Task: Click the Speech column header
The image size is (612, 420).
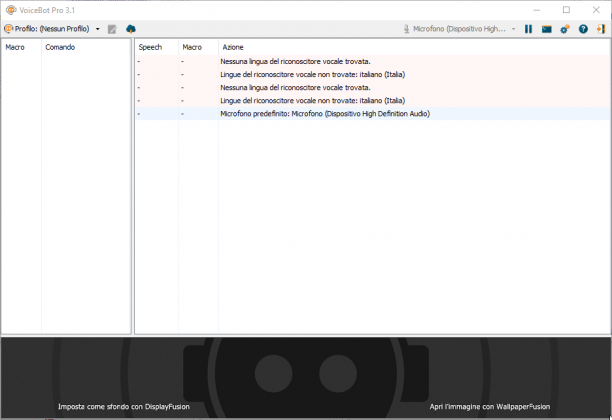Action: [x=157, y=47]
